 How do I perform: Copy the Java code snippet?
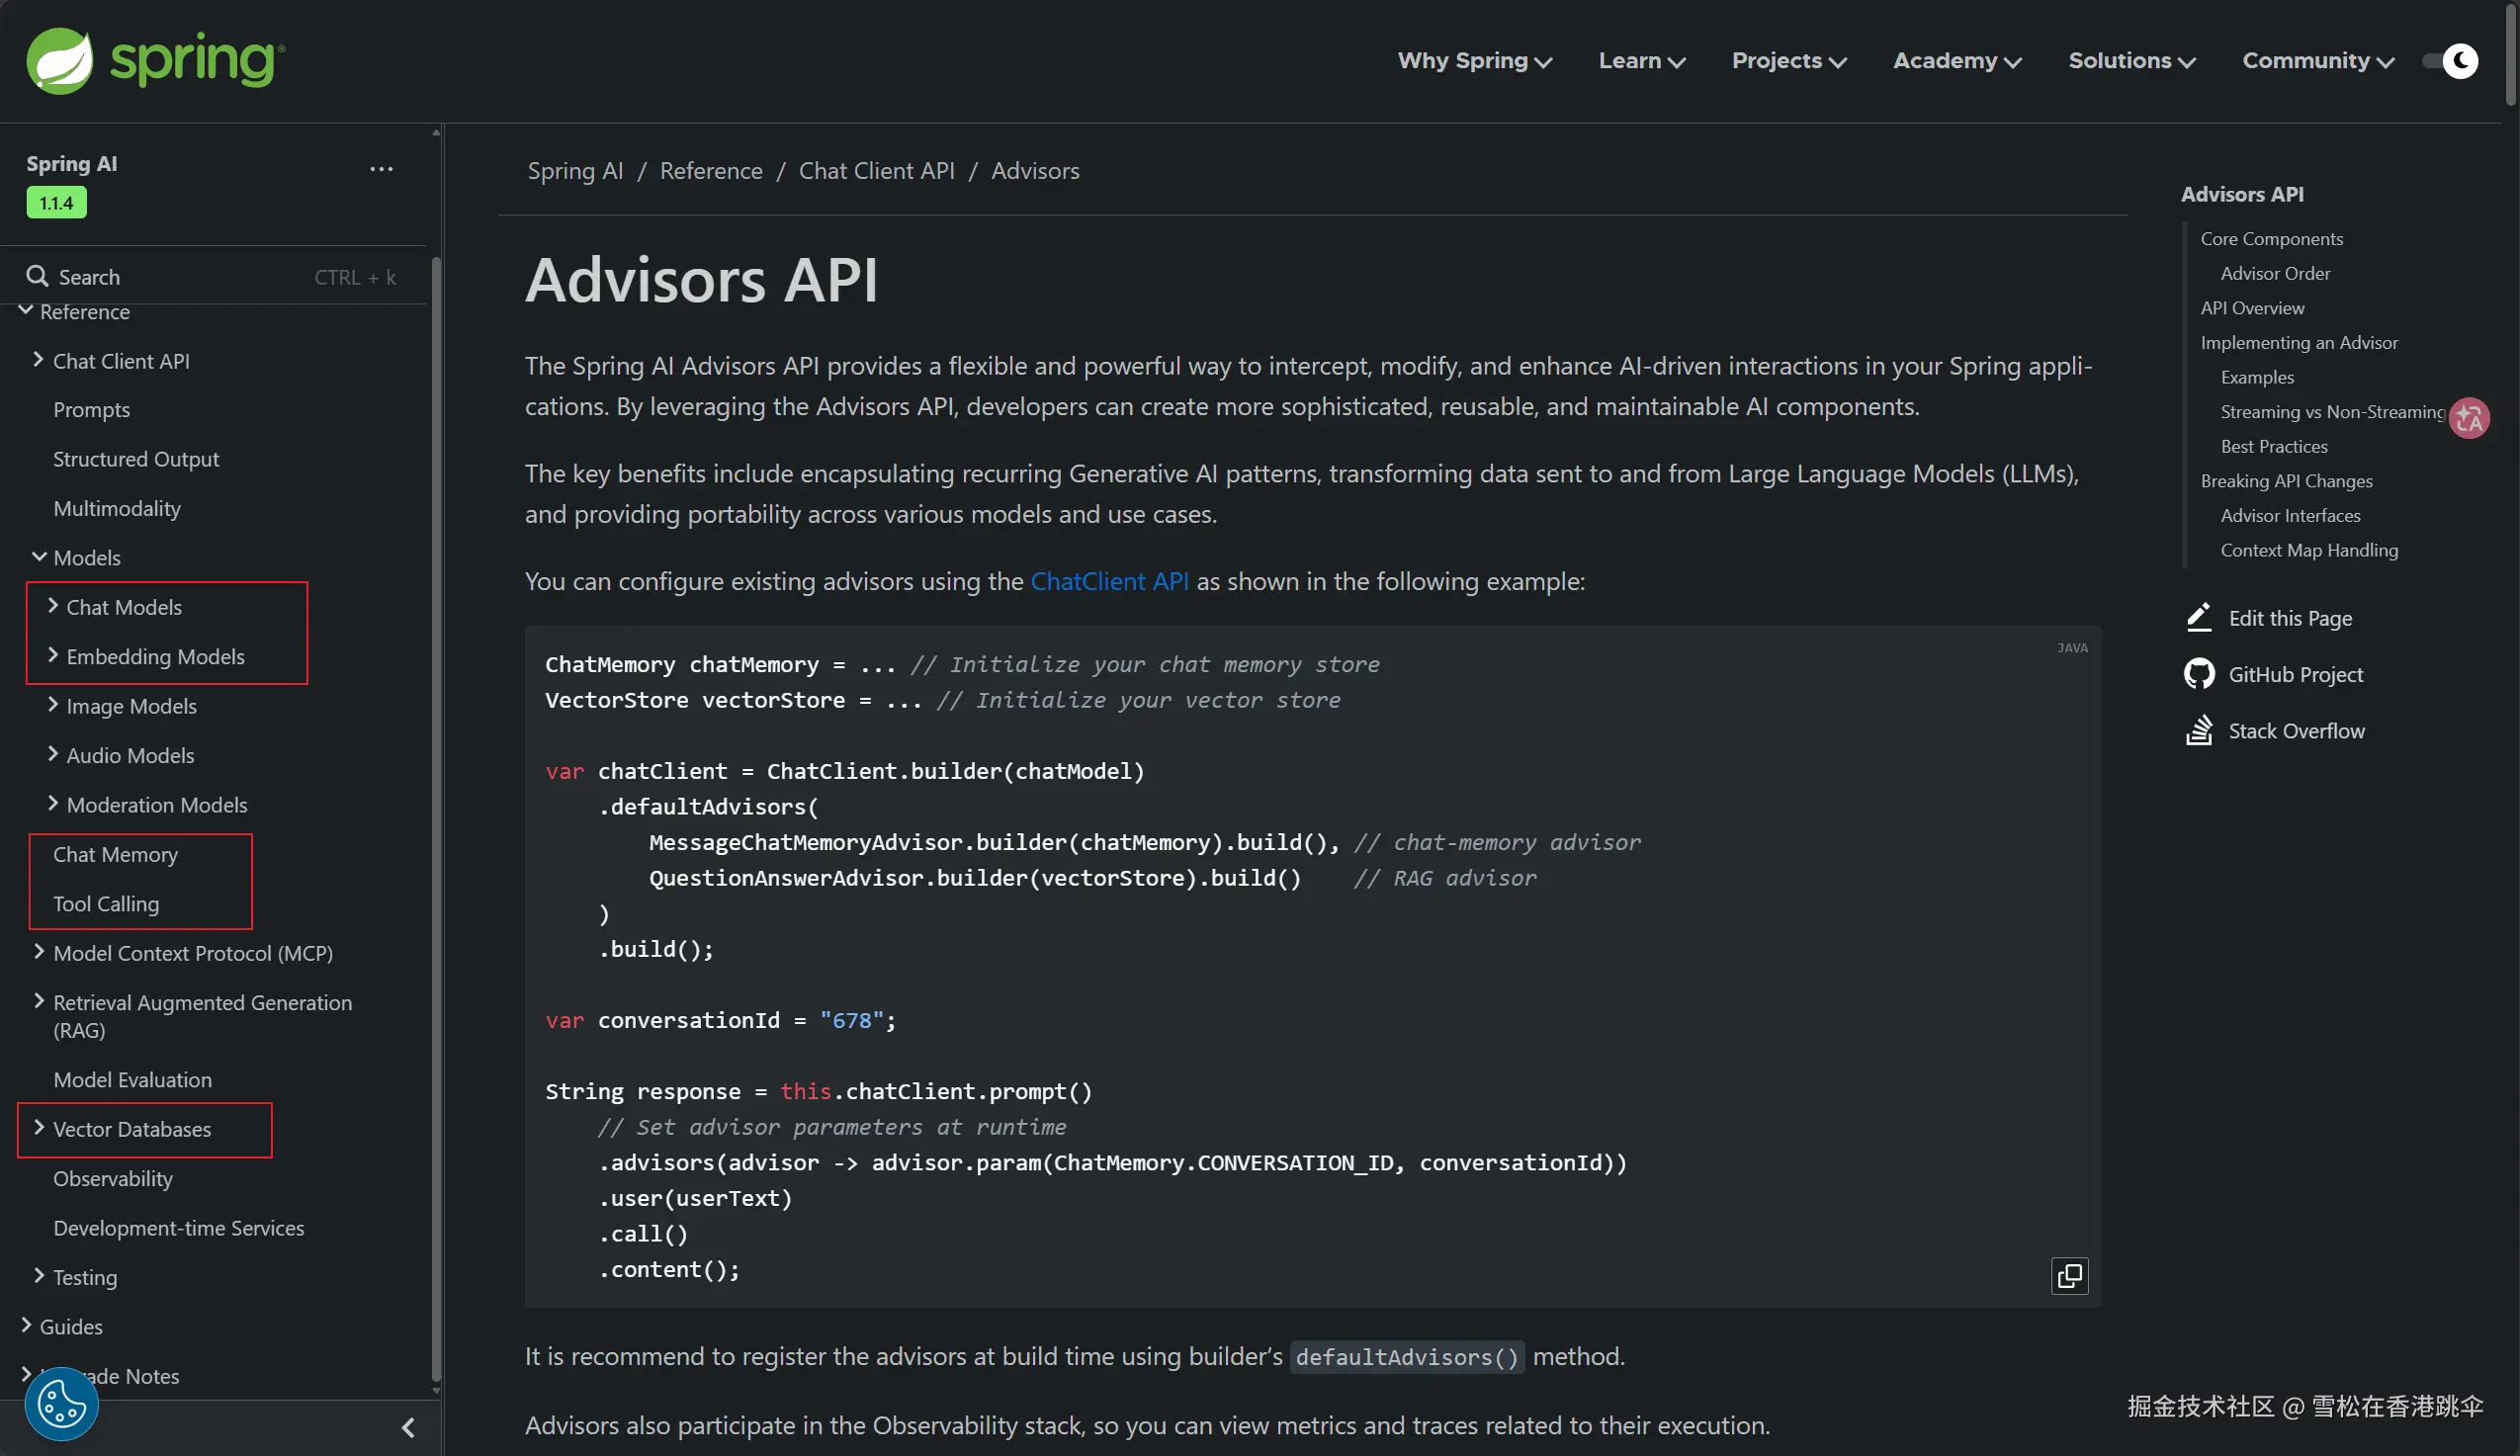(x=2069, y=1276)
